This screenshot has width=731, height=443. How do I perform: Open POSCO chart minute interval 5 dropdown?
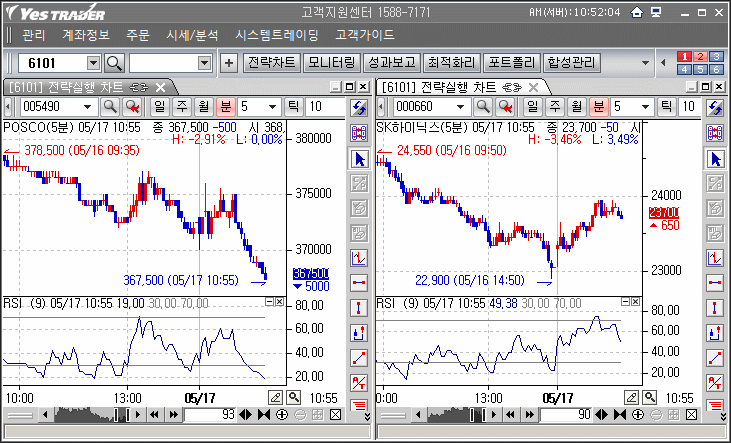tap(272, 107)
